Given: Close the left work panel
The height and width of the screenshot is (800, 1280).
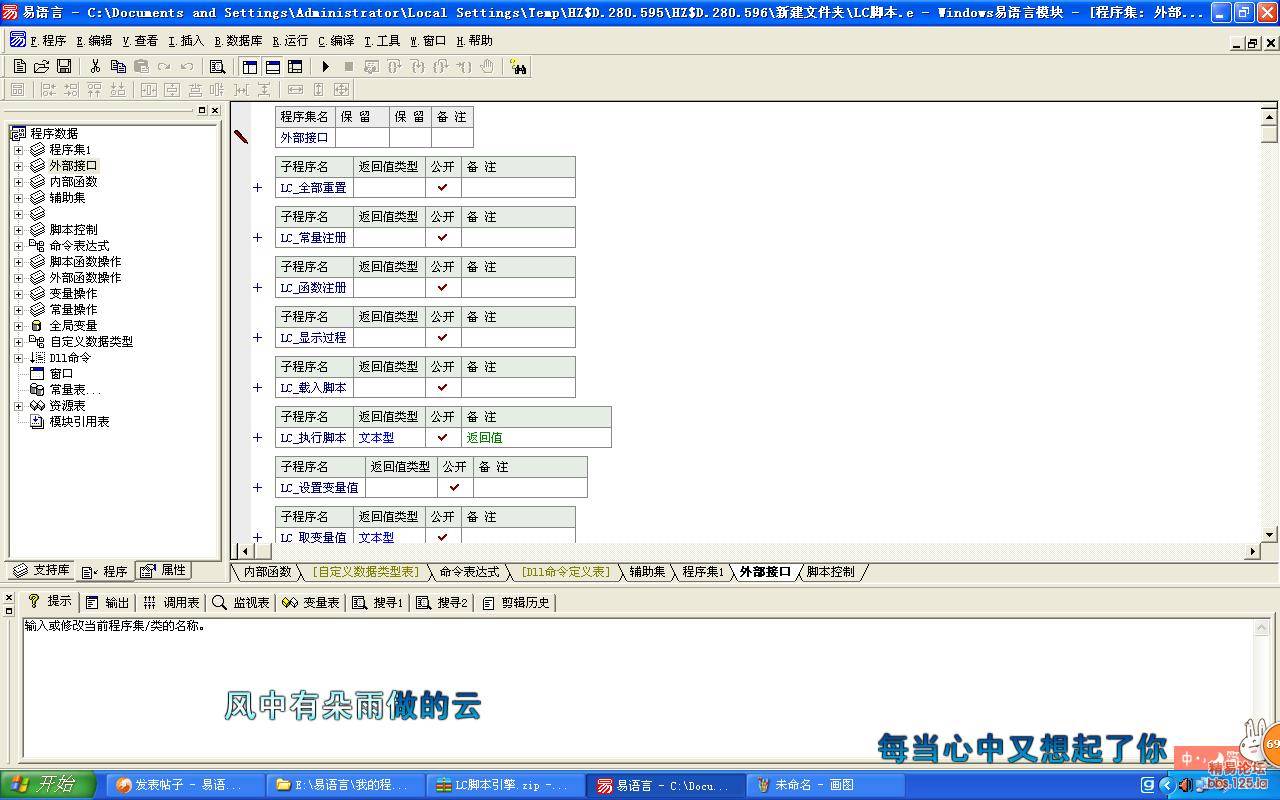Looking at the screenshot, I should [215, 110].
